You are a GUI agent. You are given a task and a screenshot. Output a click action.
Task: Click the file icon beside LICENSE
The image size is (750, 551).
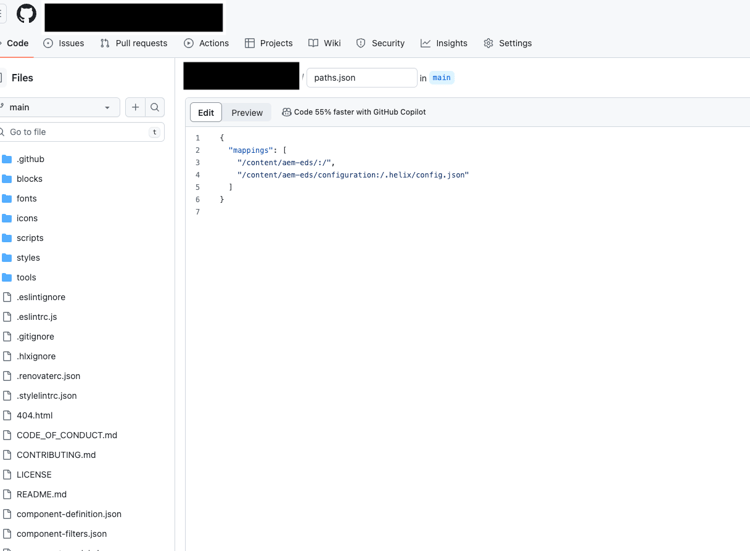7,474
